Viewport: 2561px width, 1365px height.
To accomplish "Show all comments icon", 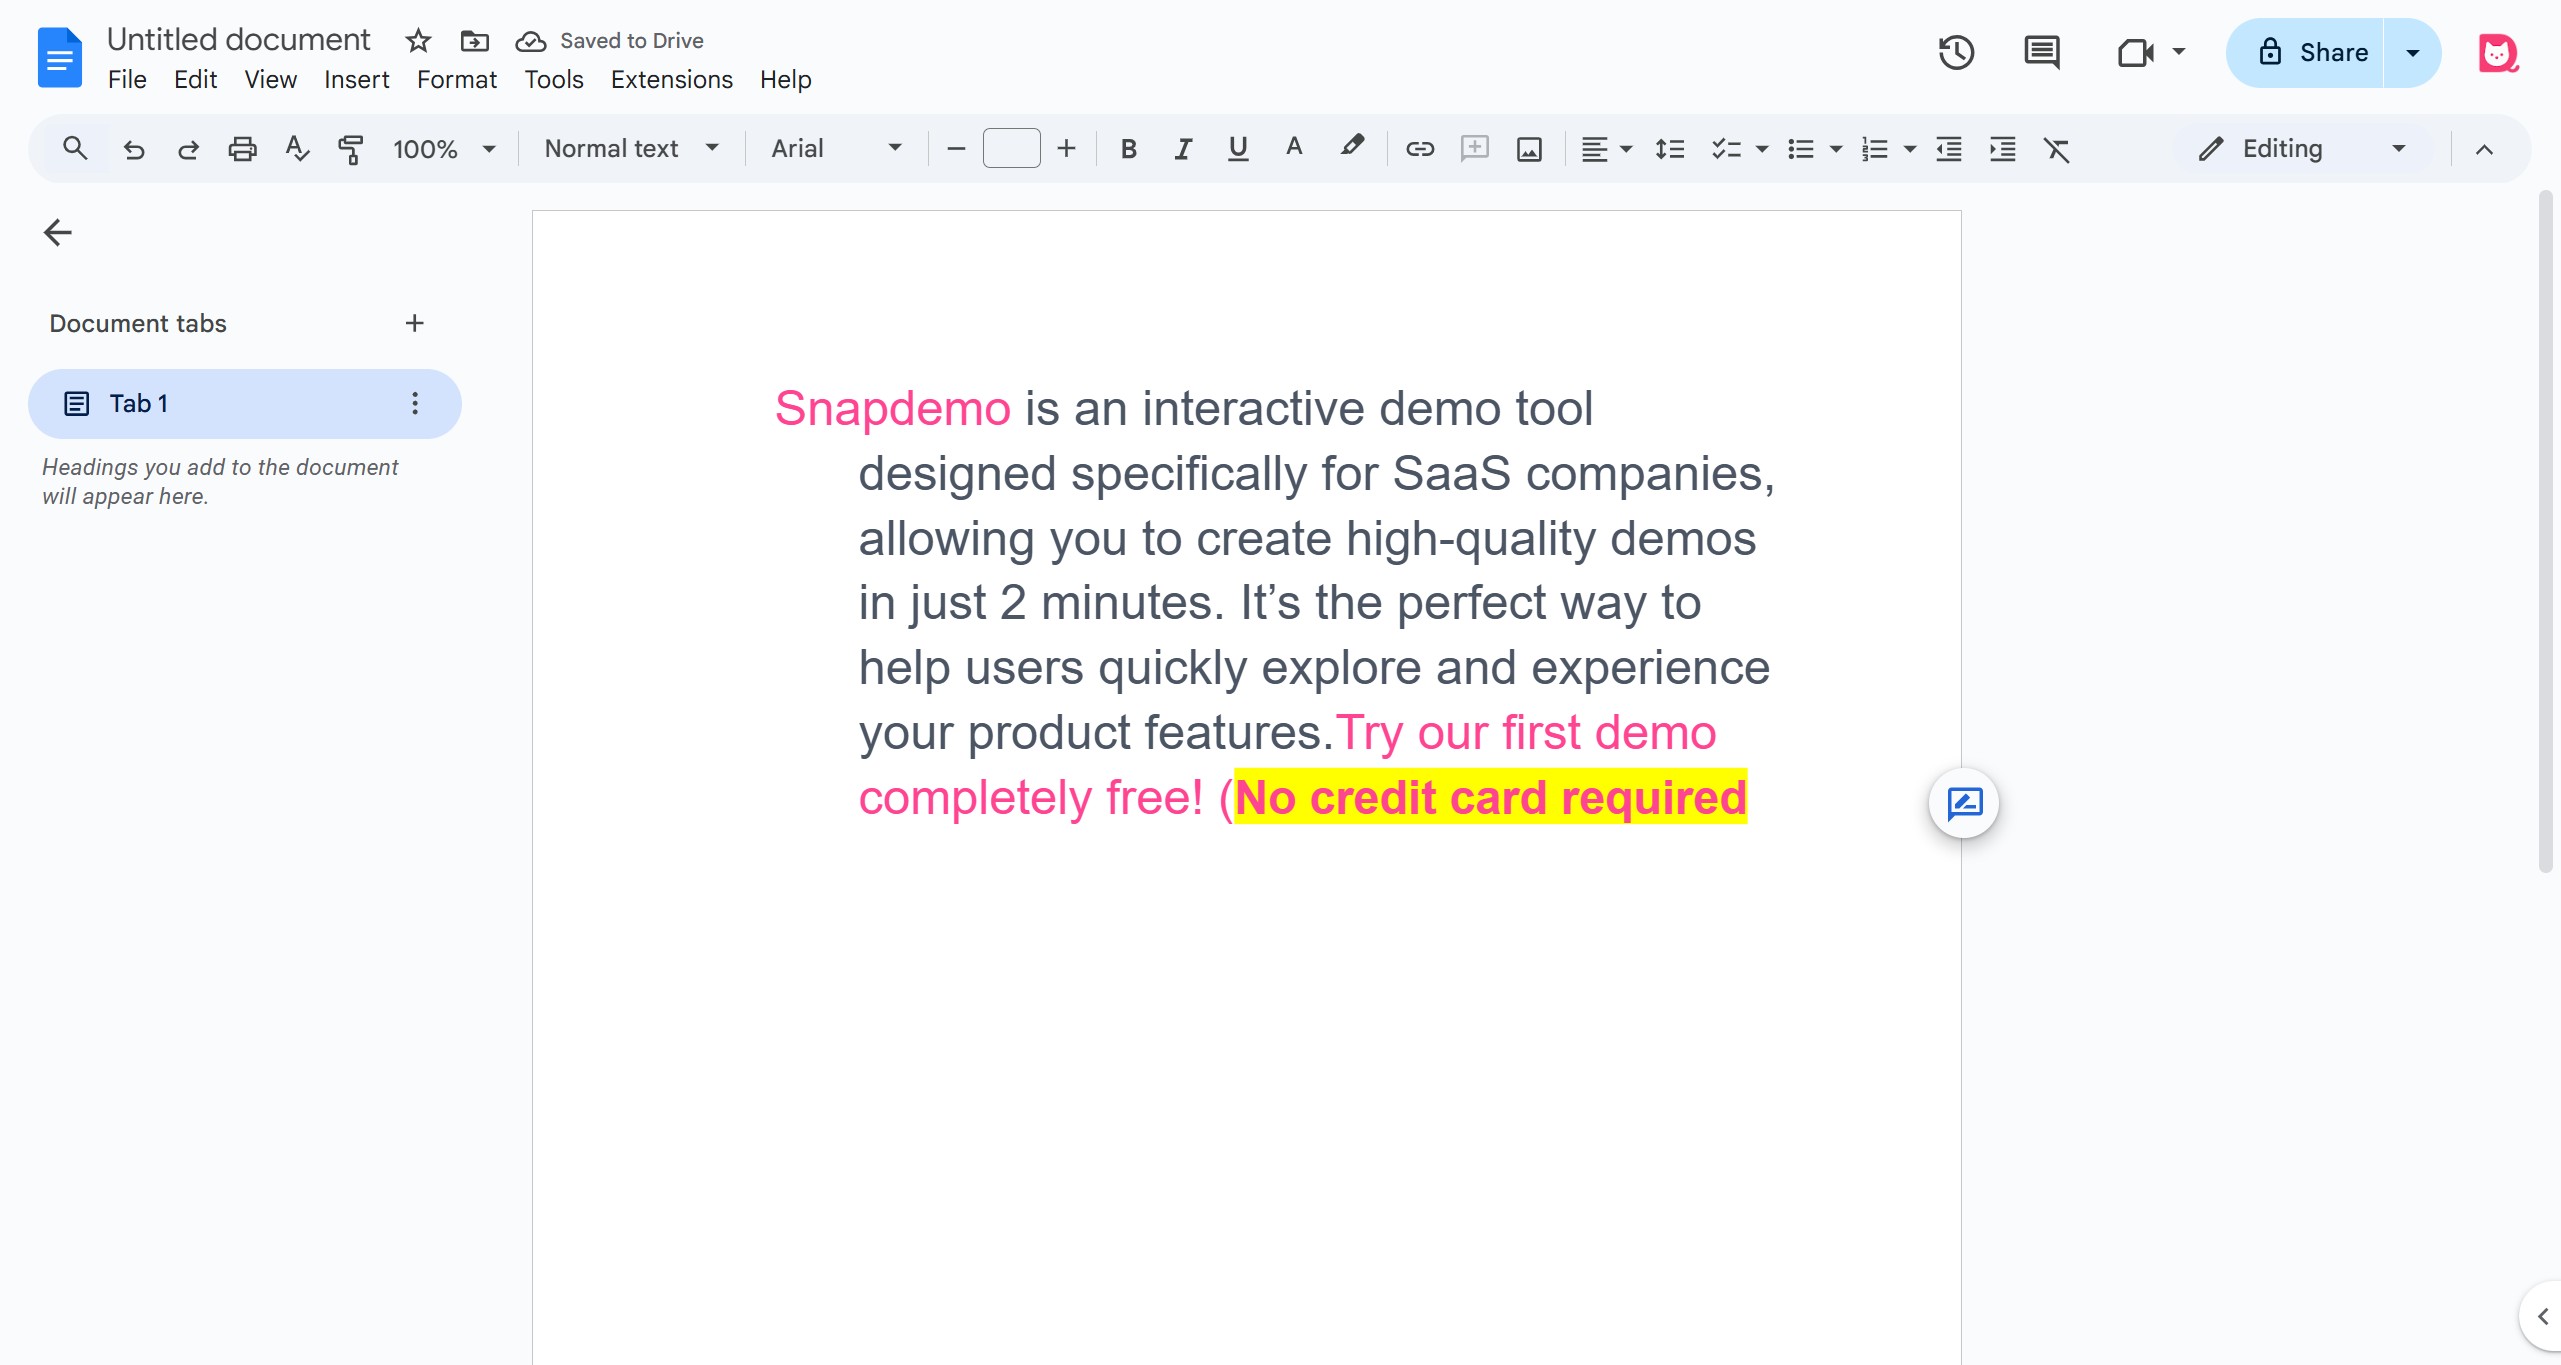I will point(2041,53).
